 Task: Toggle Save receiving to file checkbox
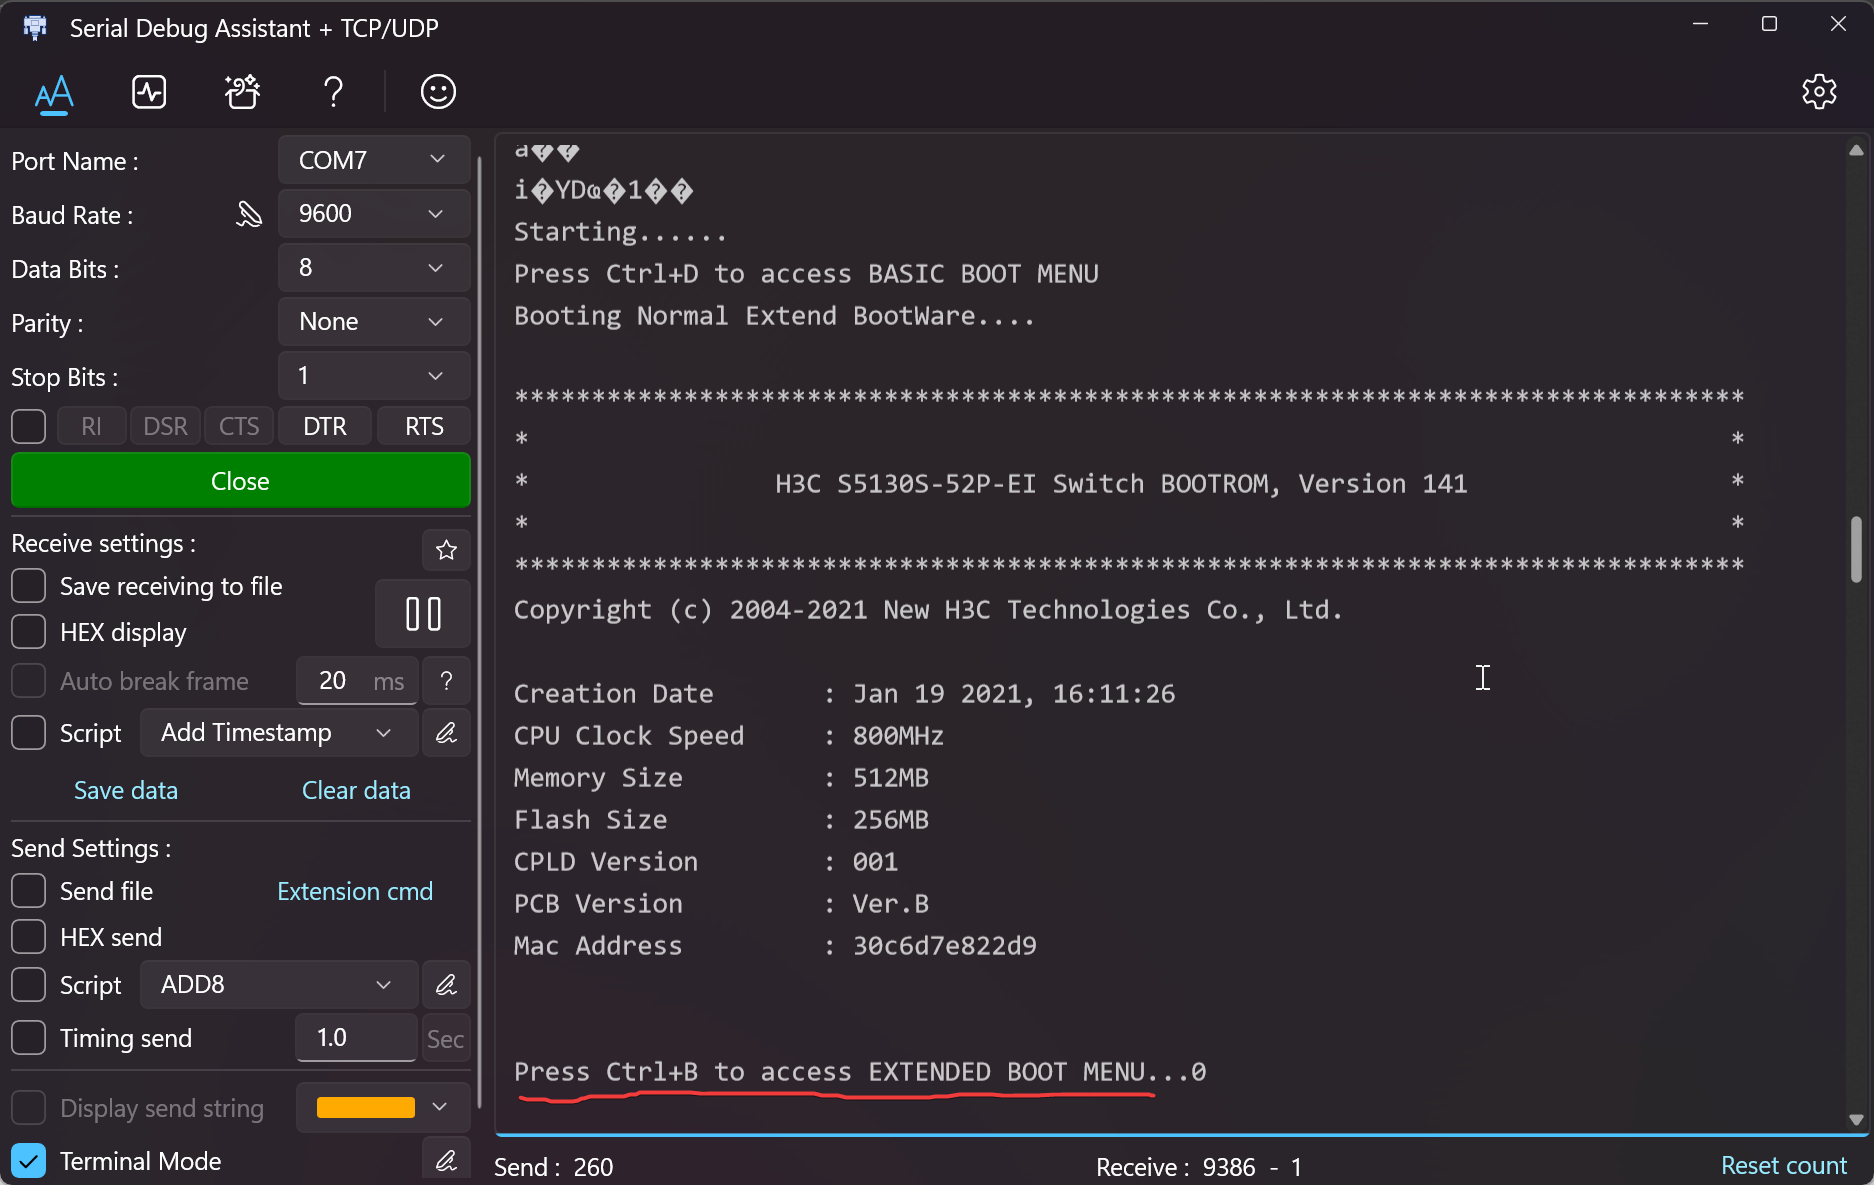[x=29, y=587]
